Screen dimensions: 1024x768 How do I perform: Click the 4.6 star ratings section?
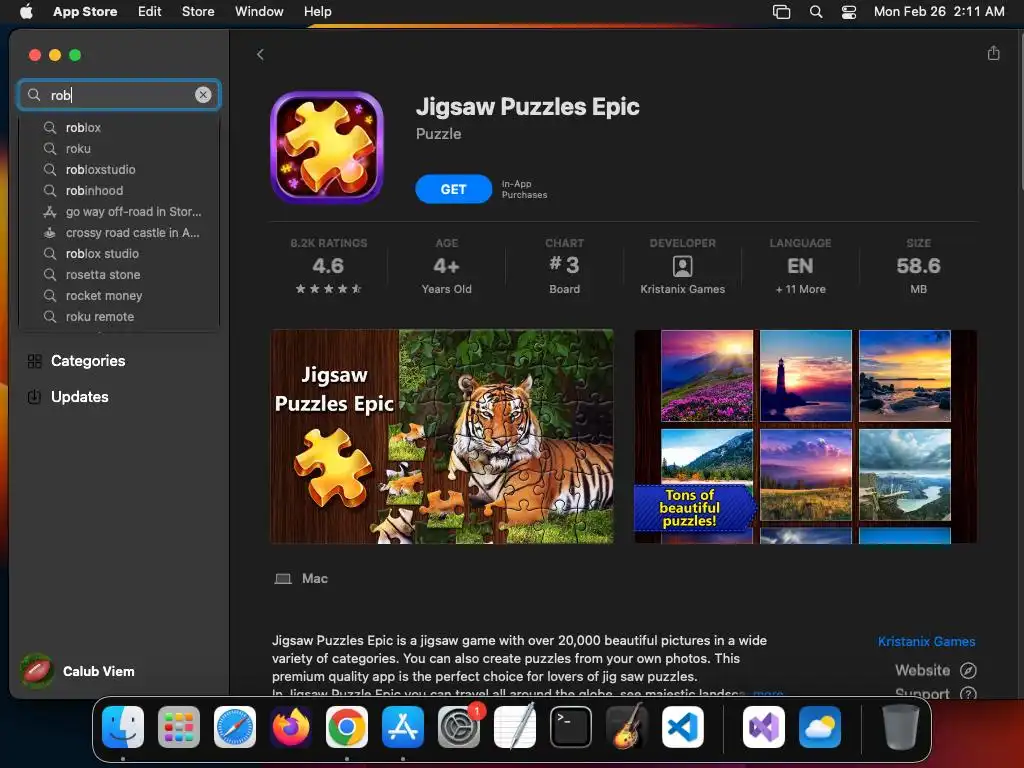pyautogui.click(x=328, y=266)
